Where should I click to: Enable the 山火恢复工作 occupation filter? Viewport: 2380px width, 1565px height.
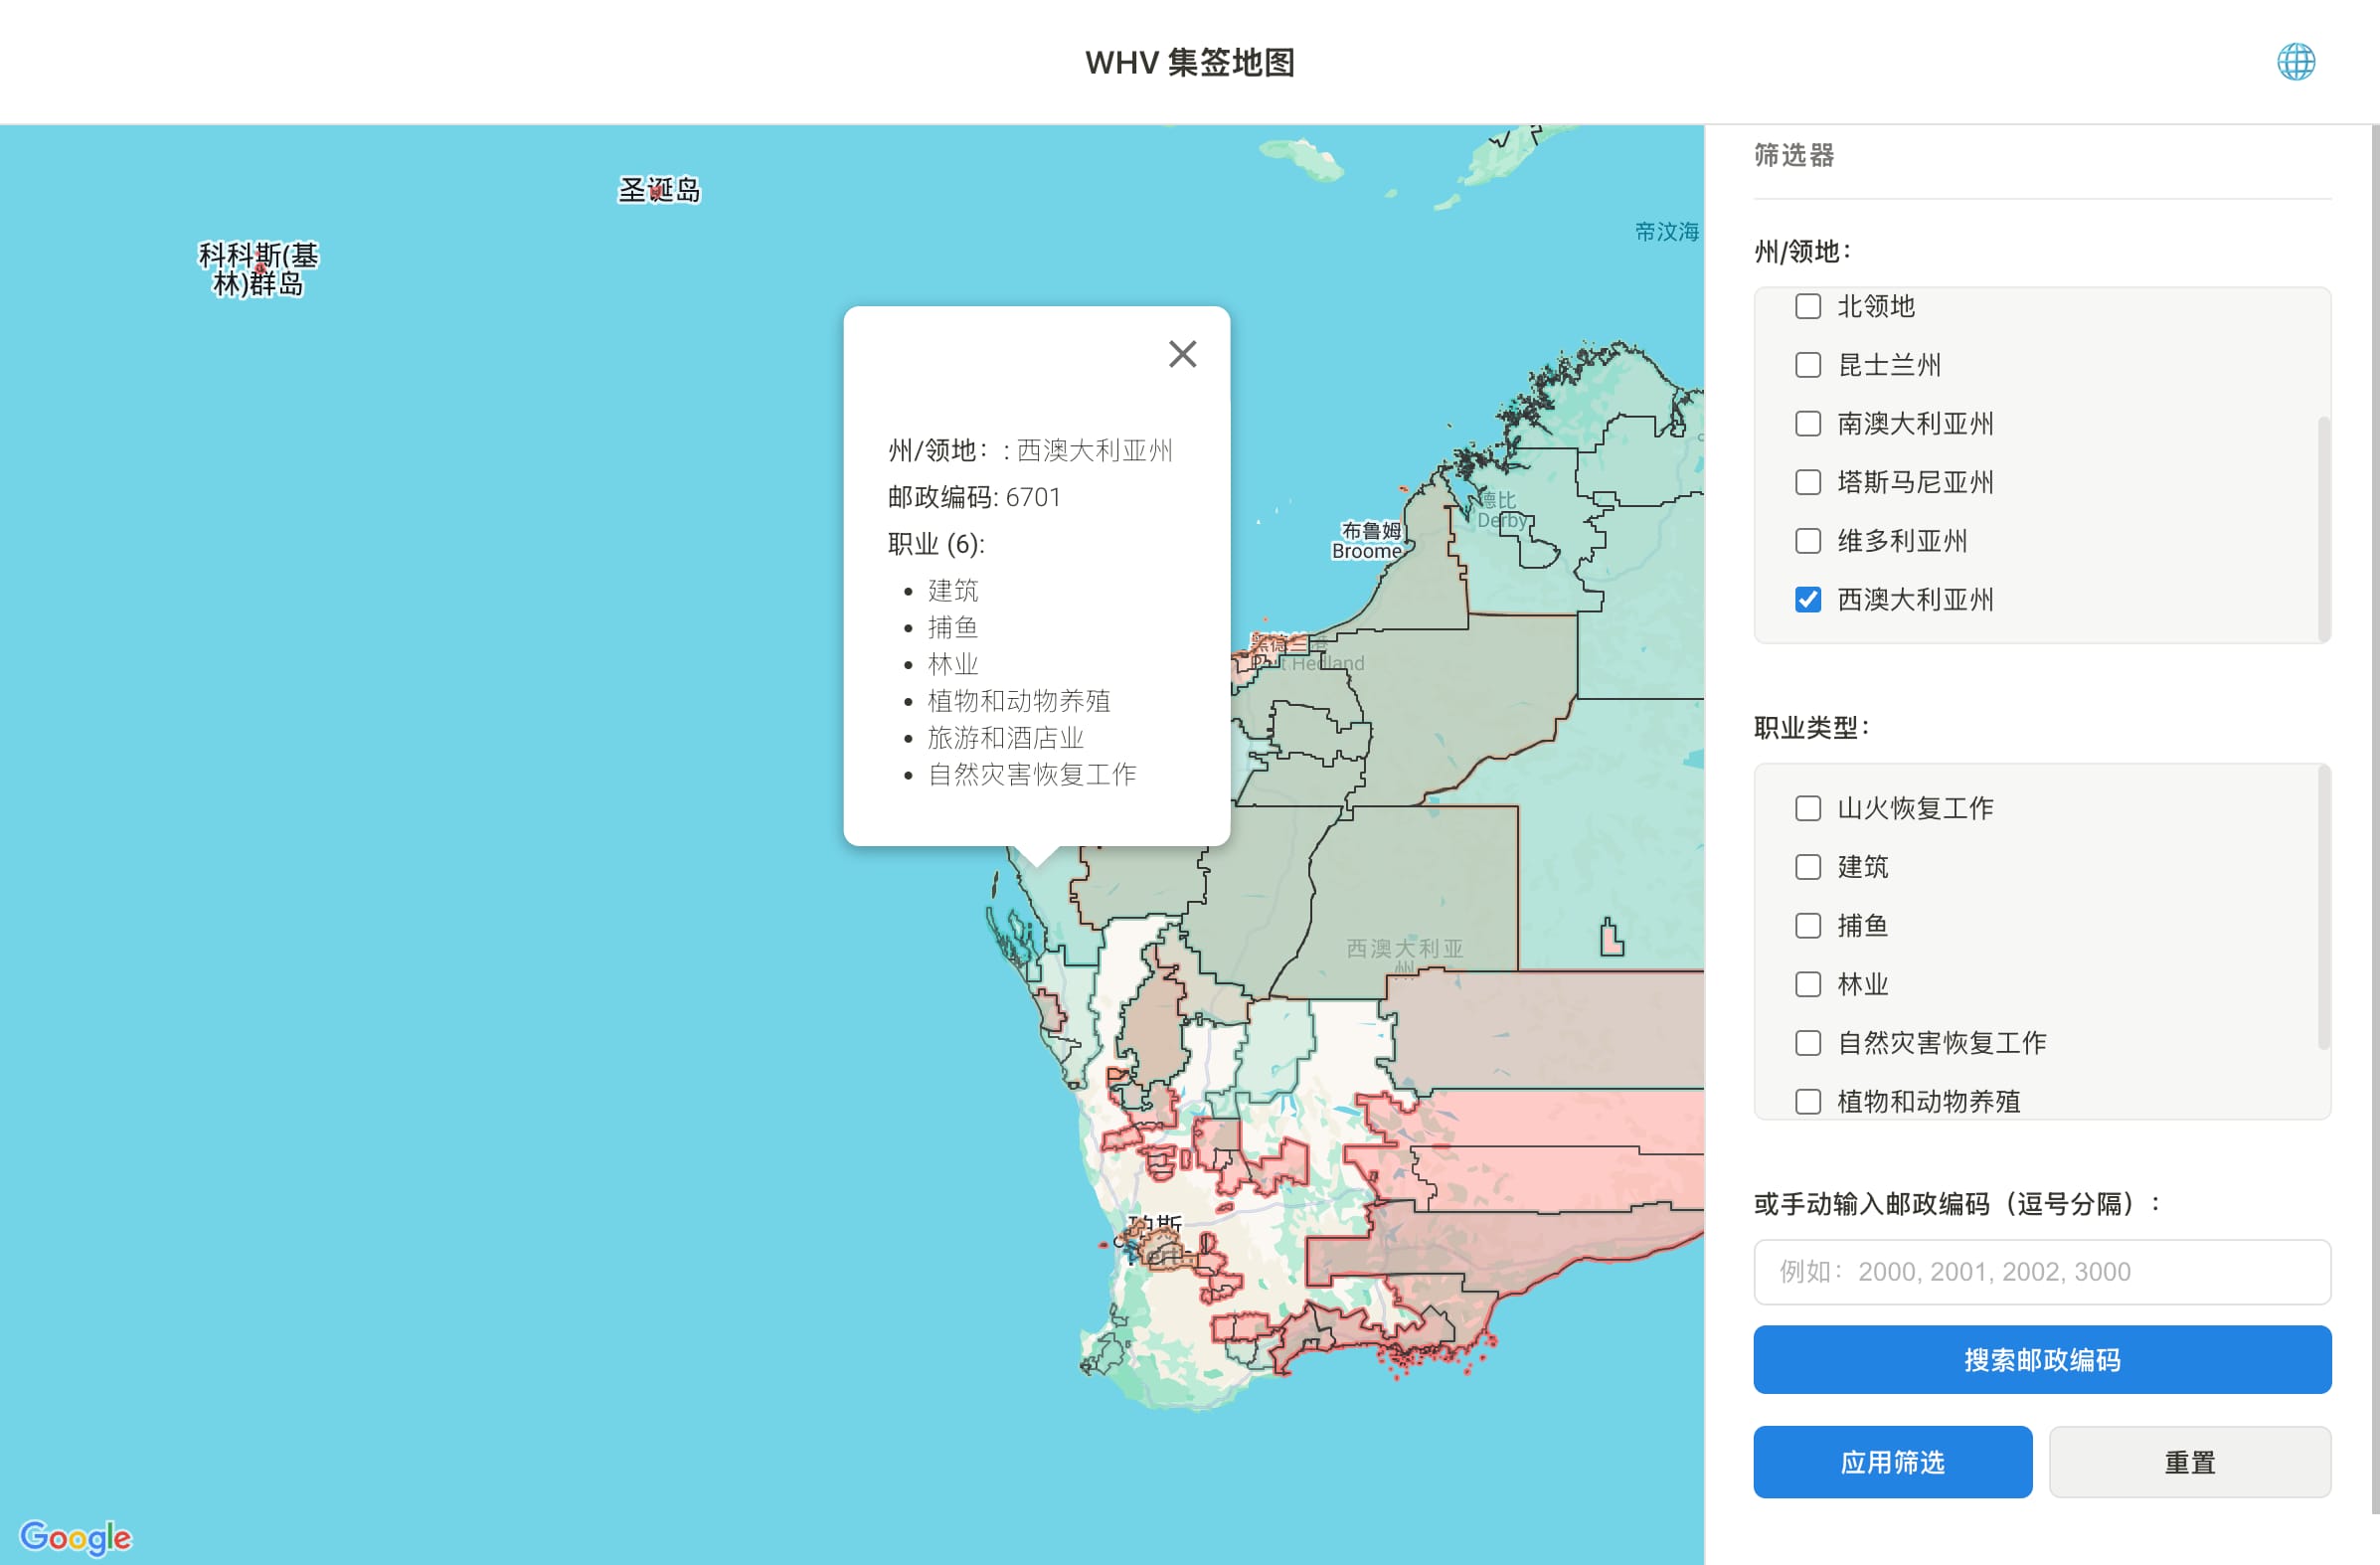tap(1808, 808)
